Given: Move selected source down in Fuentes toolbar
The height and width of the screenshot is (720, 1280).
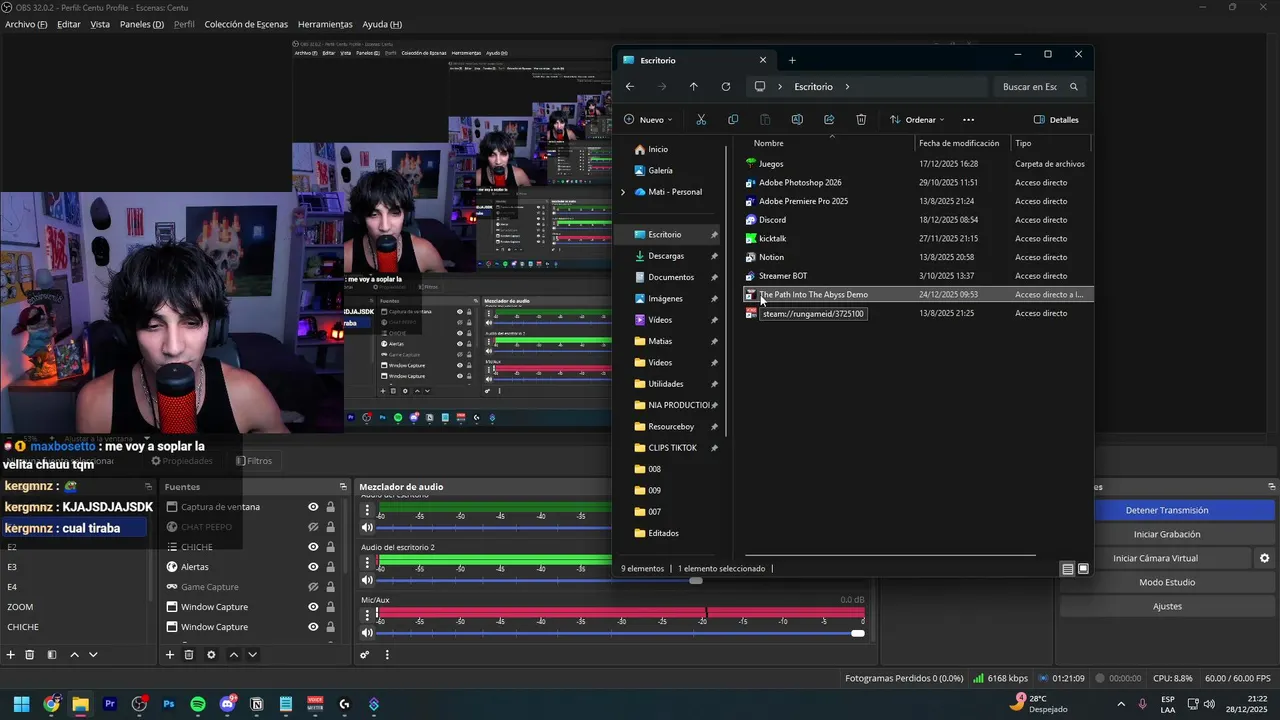Looking at the screenshot, I should point(252,655).
